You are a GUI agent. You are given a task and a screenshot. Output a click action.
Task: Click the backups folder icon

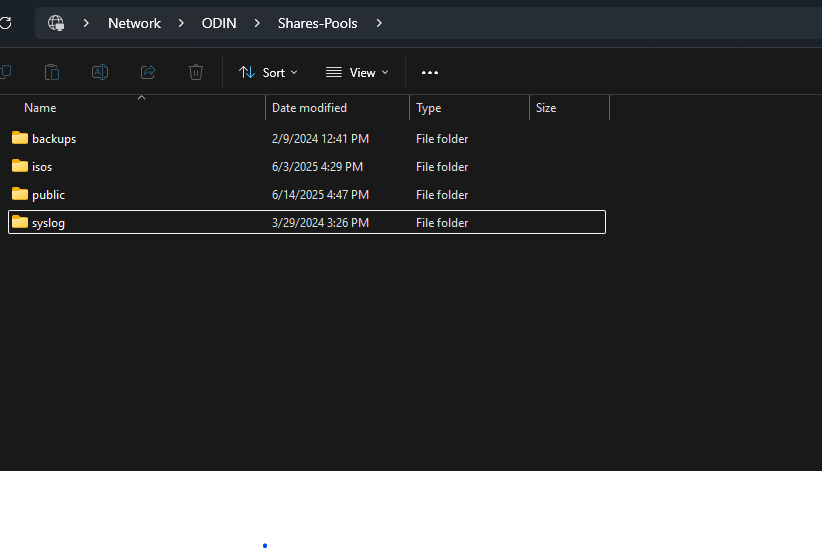20,138
